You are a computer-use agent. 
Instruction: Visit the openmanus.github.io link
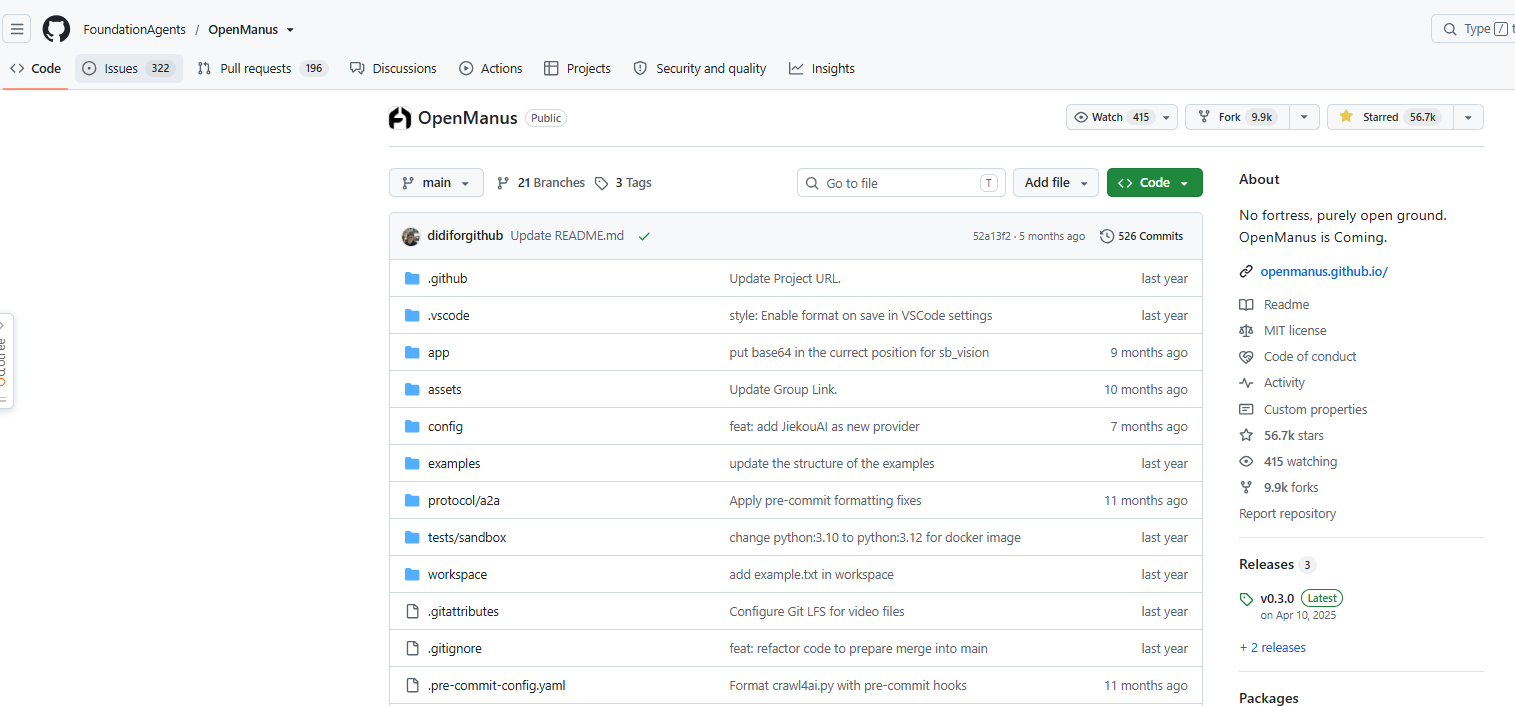[1324, 271]
